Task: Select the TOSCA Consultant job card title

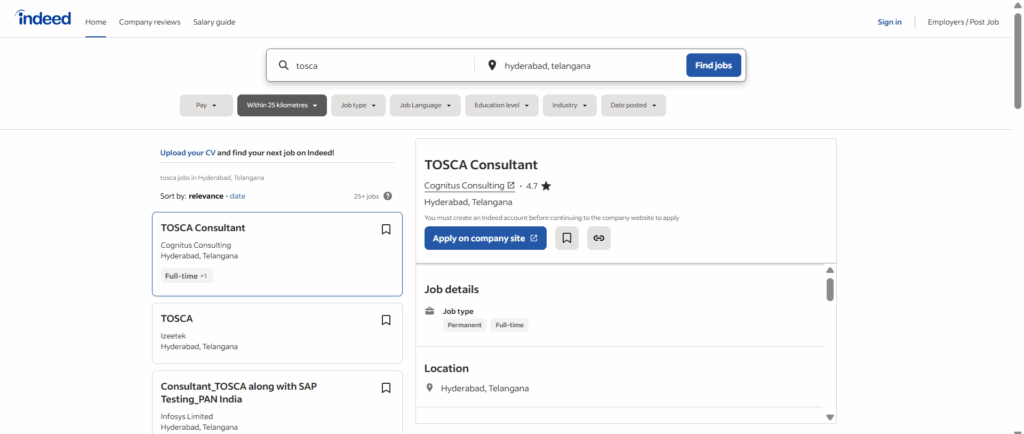Action: click(203, 228)
